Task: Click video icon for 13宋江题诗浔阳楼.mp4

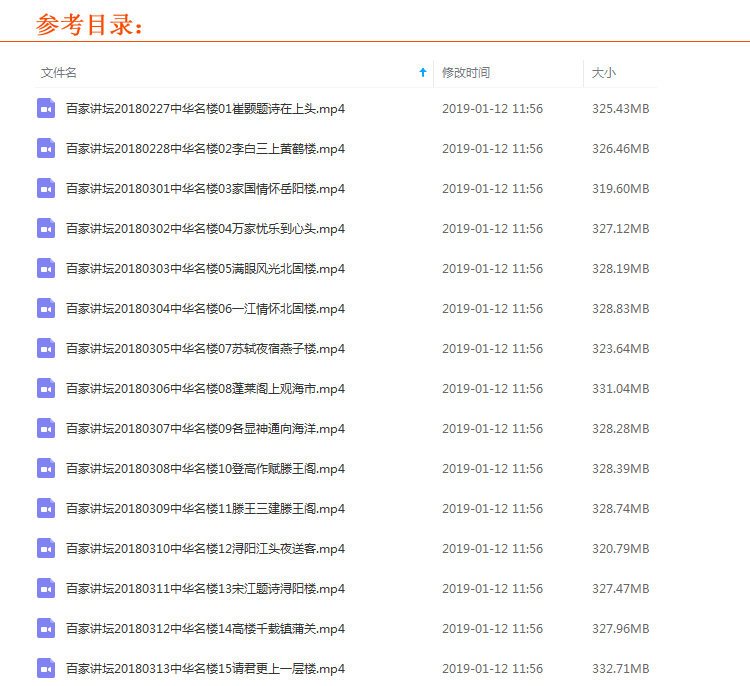Action: [x=46, y=588]
